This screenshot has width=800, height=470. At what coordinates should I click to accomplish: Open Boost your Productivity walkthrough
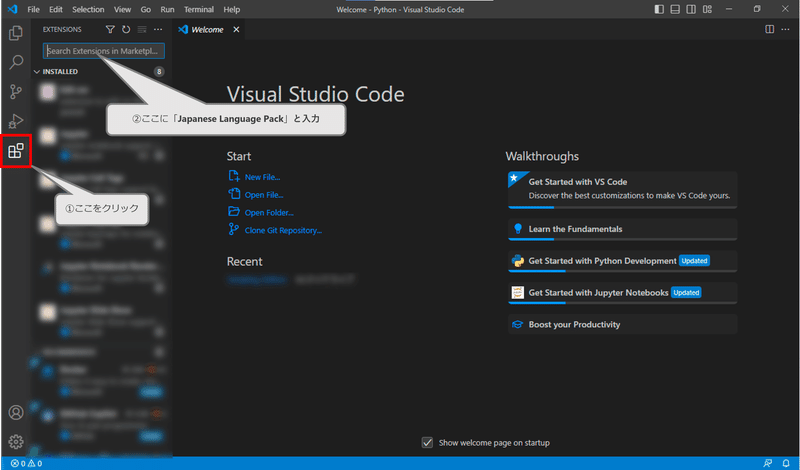coord(622,325)
